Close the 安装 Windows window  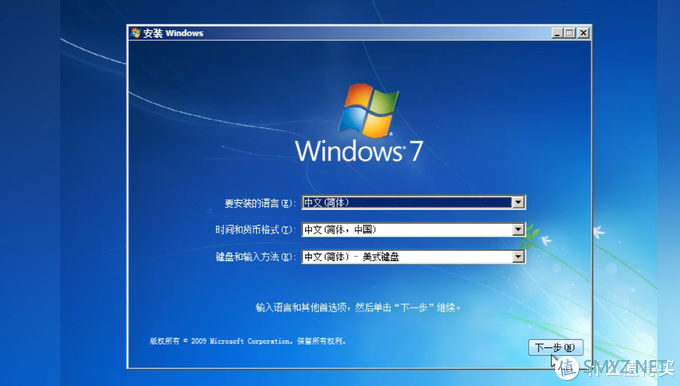pos(584,33)
